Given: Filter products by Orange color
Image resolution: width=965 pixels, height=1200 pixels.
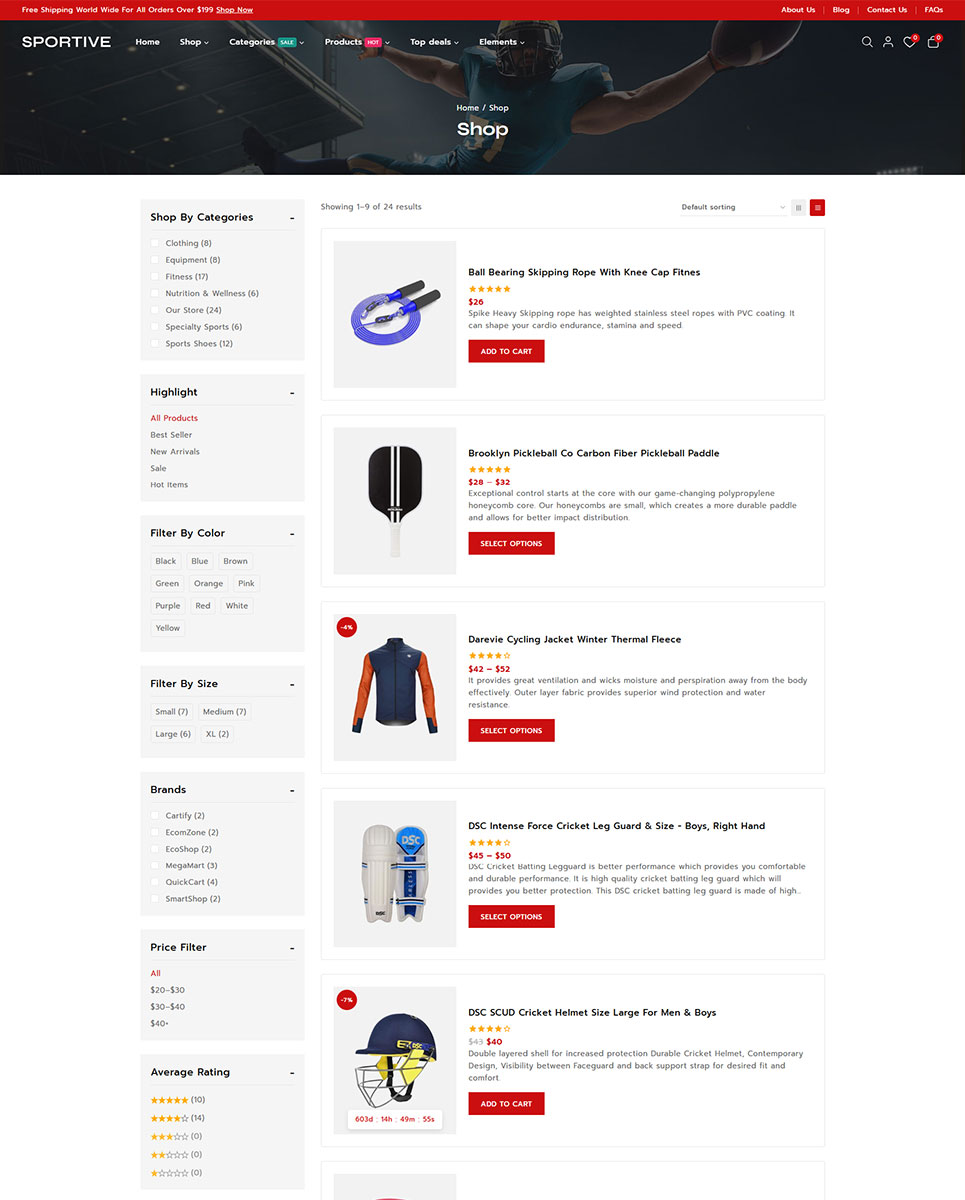Looking at the screenshot, I should point(209,583).
